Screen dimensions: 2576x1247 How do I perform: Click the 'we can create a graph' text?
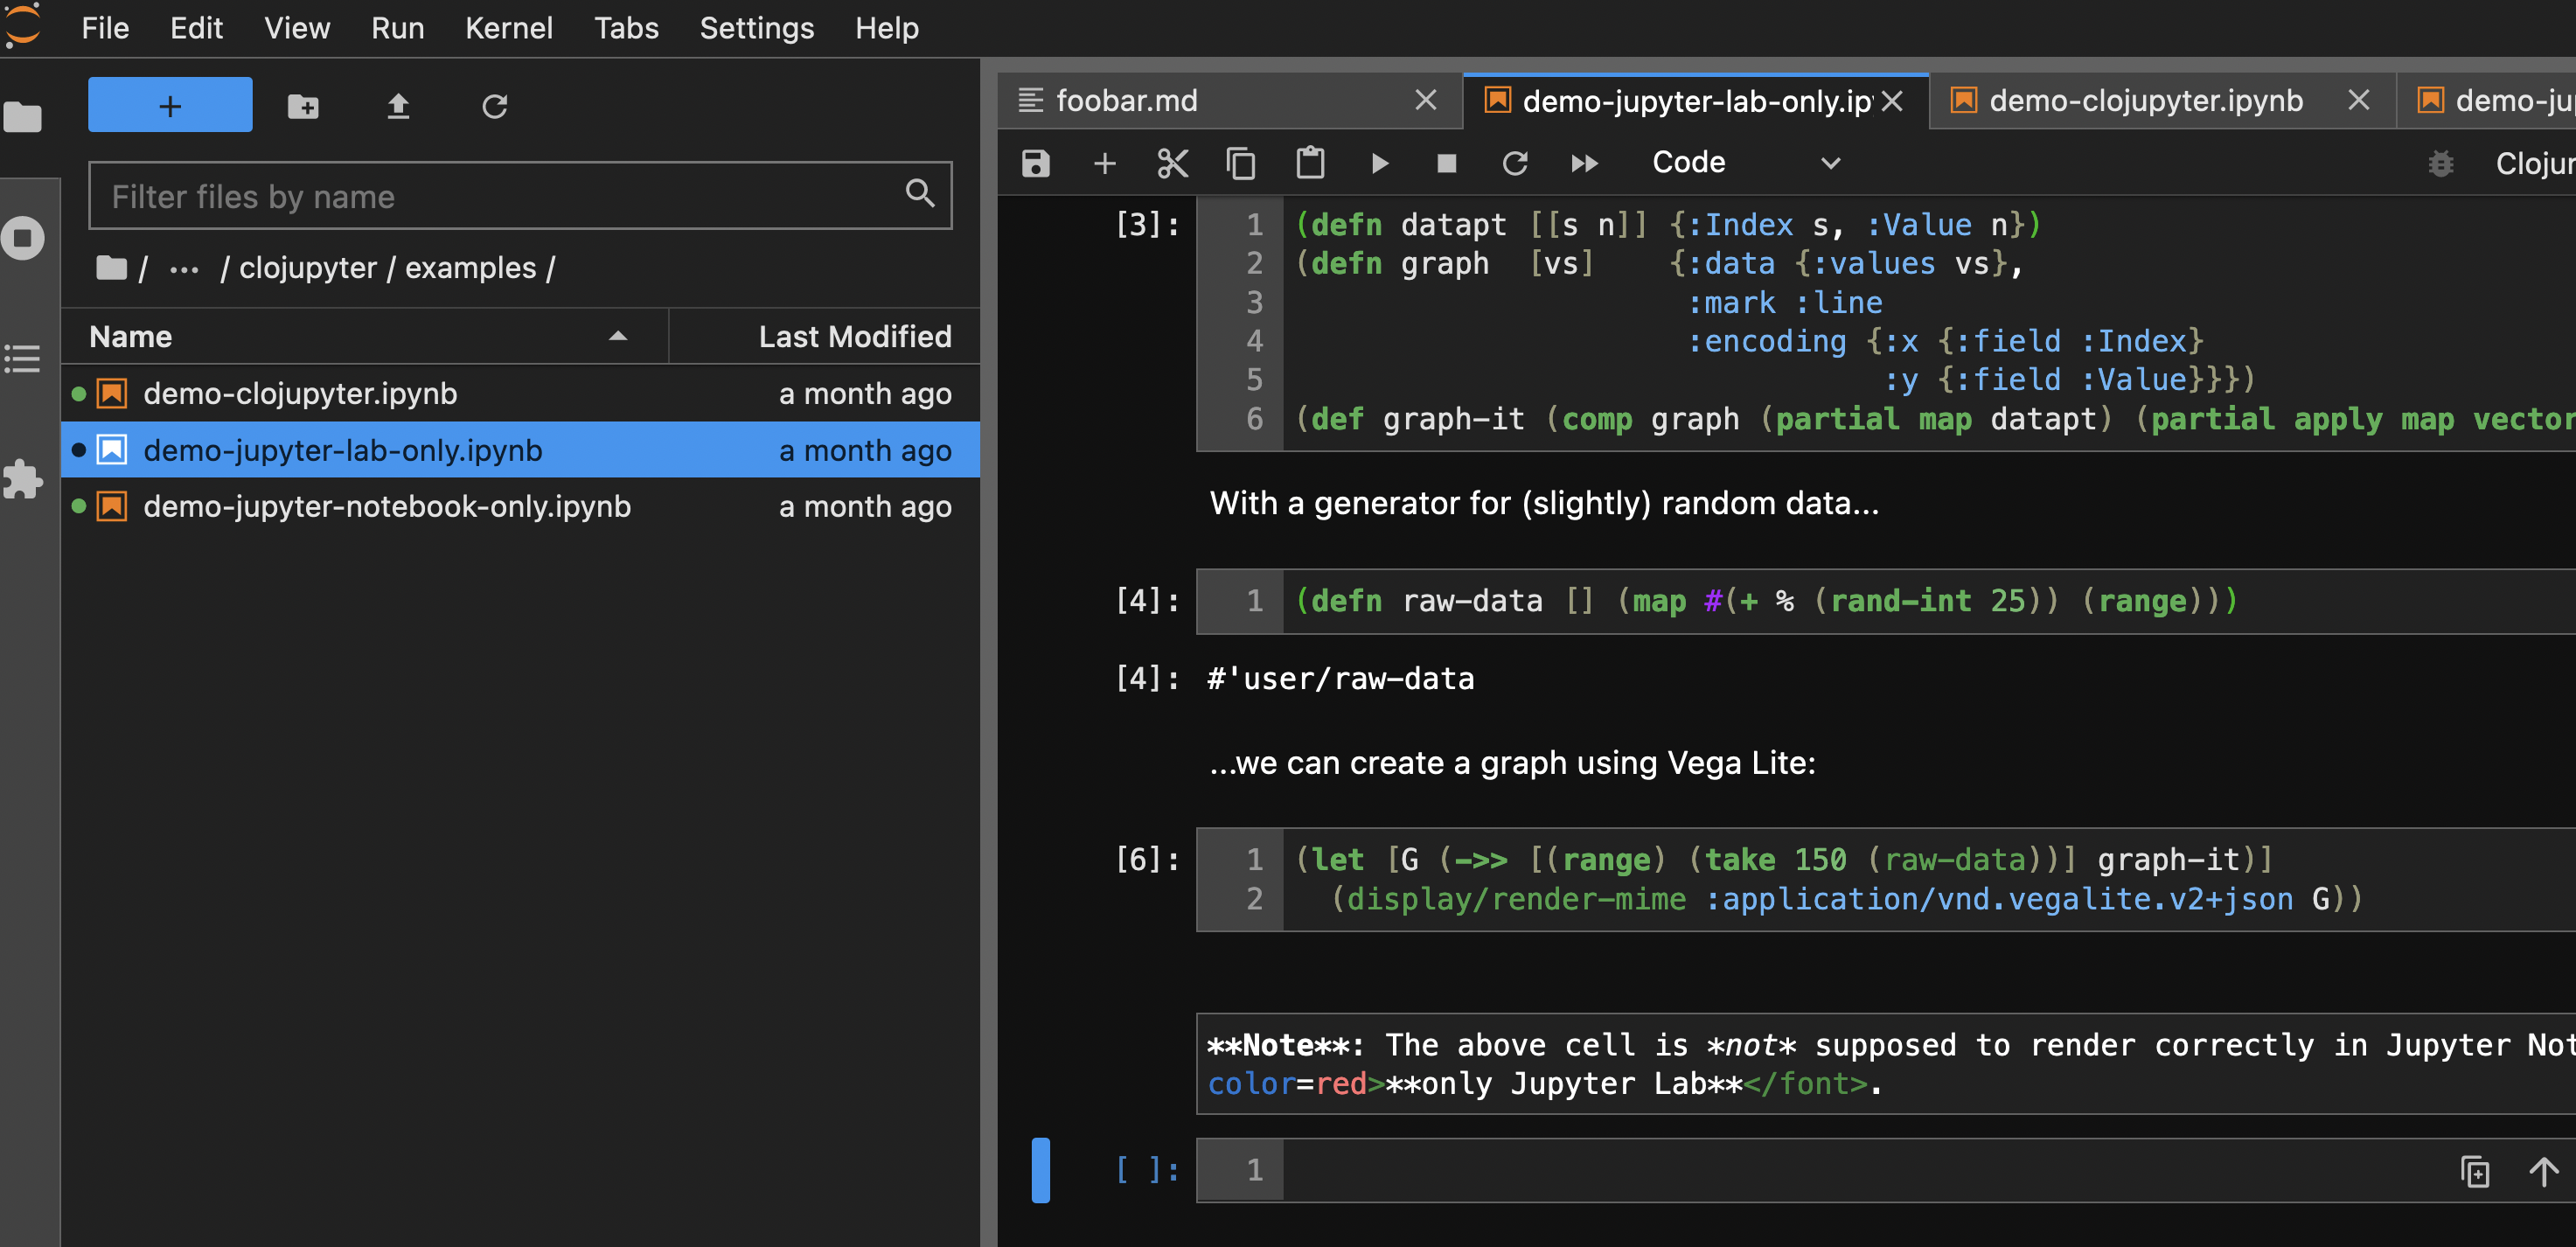click(x=1512, y=763)
